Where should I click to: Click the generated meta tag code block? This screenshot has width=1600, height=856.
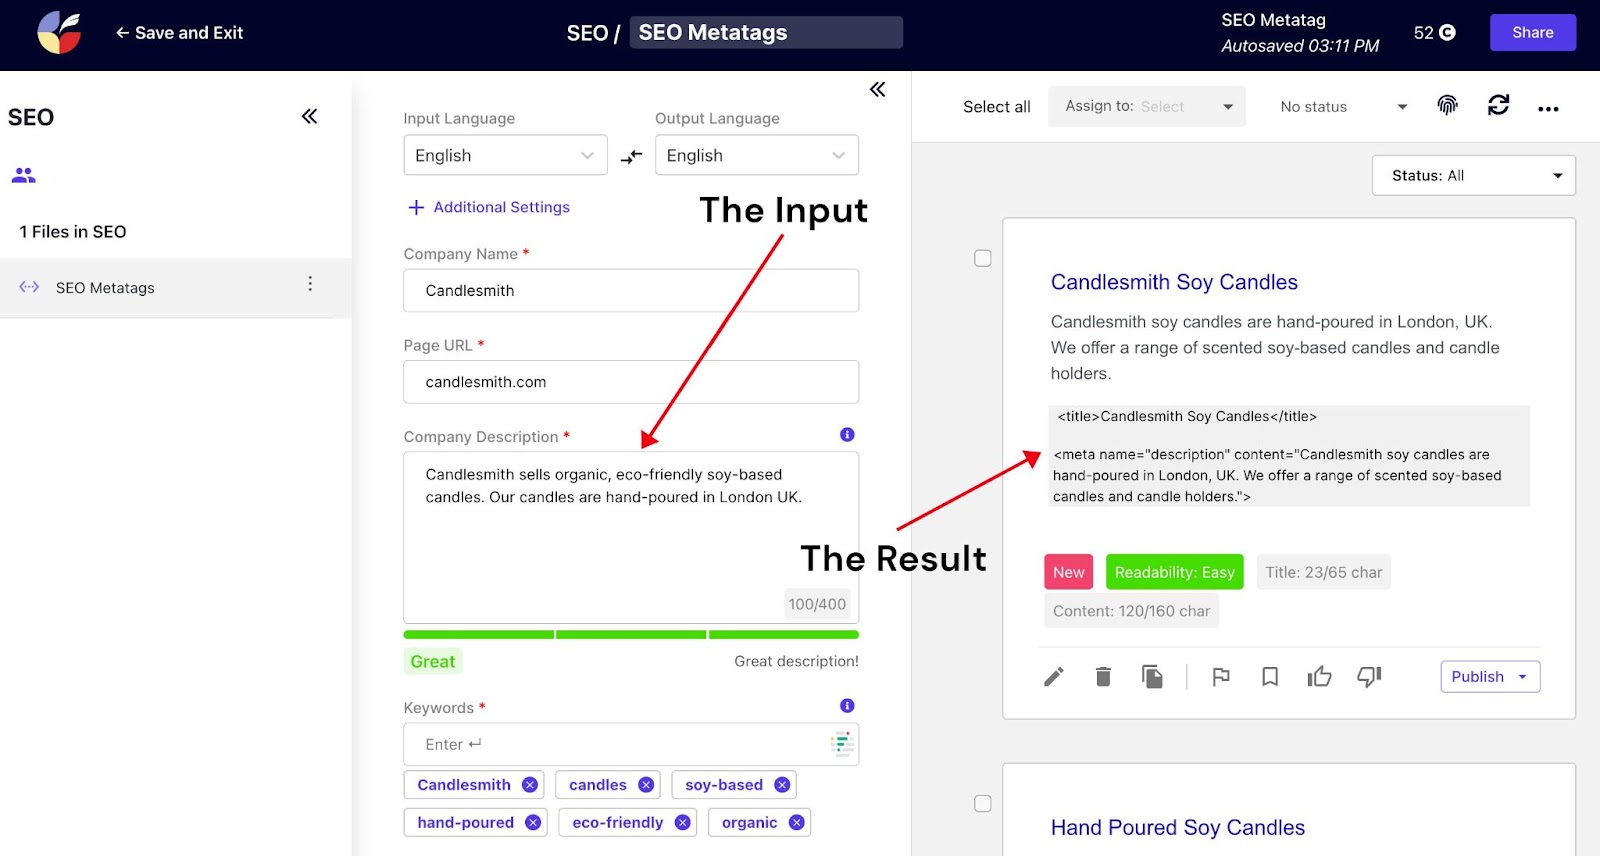coord(1289,456)
